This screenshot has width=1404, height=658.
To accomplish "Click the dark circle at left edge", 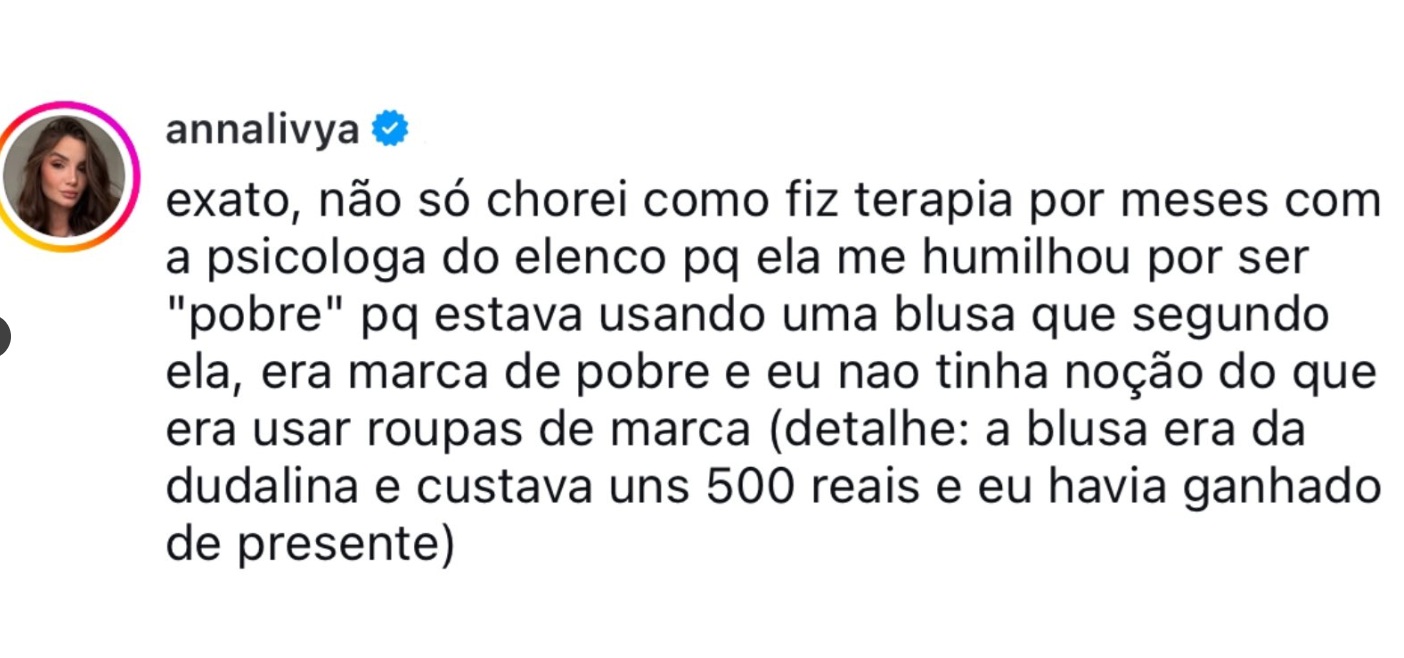I will [x=3, y=336].
